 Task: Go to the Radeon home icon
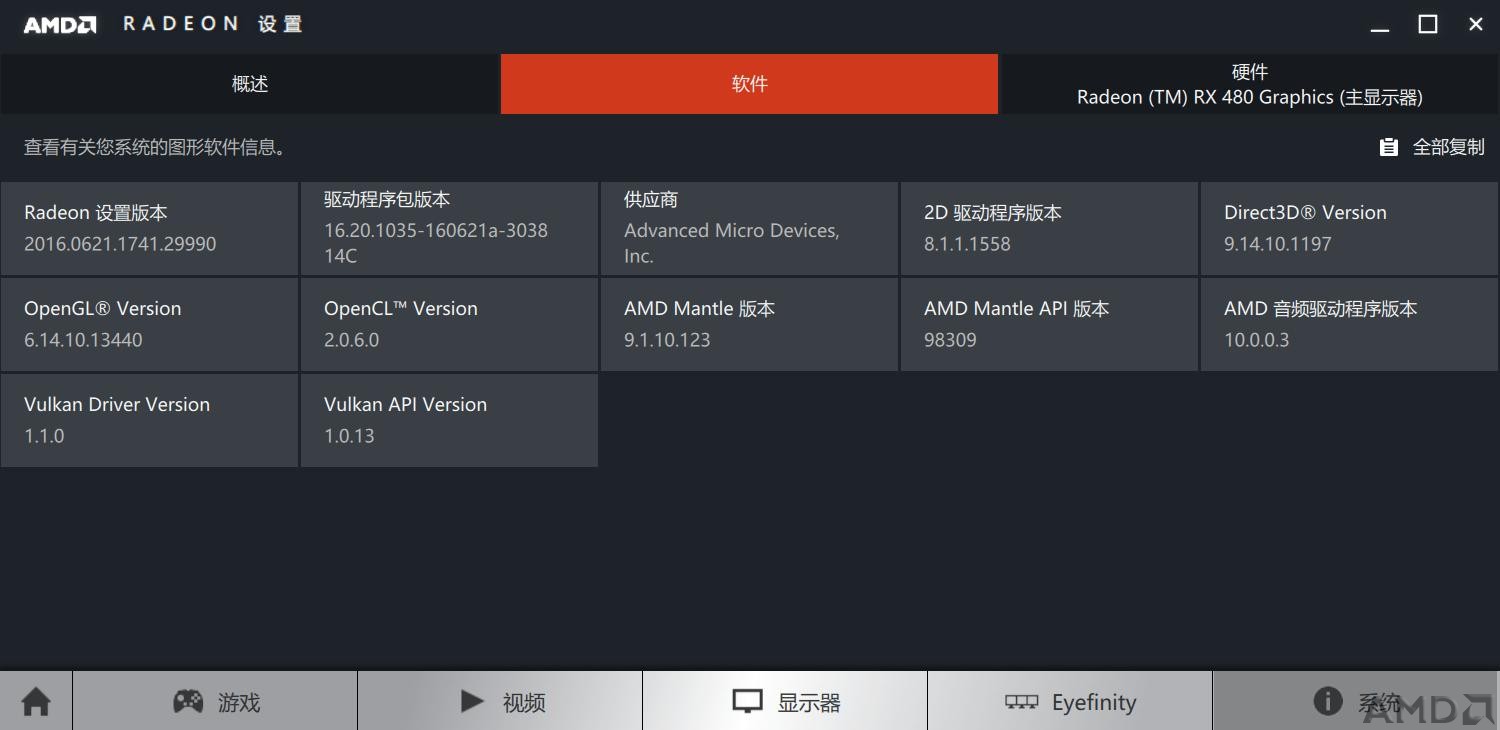click(x=36, y=701)
